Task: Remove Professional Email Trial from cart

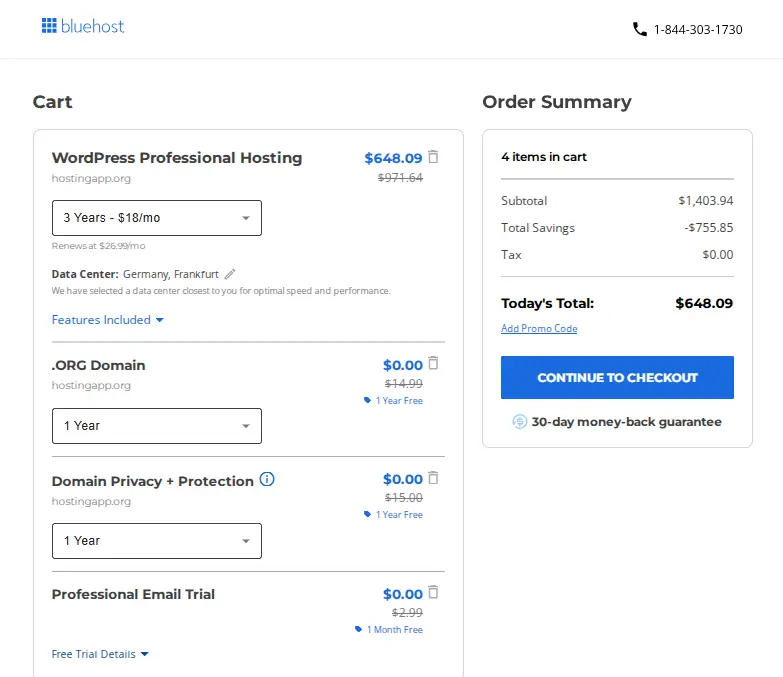Action: coord(433,592)
